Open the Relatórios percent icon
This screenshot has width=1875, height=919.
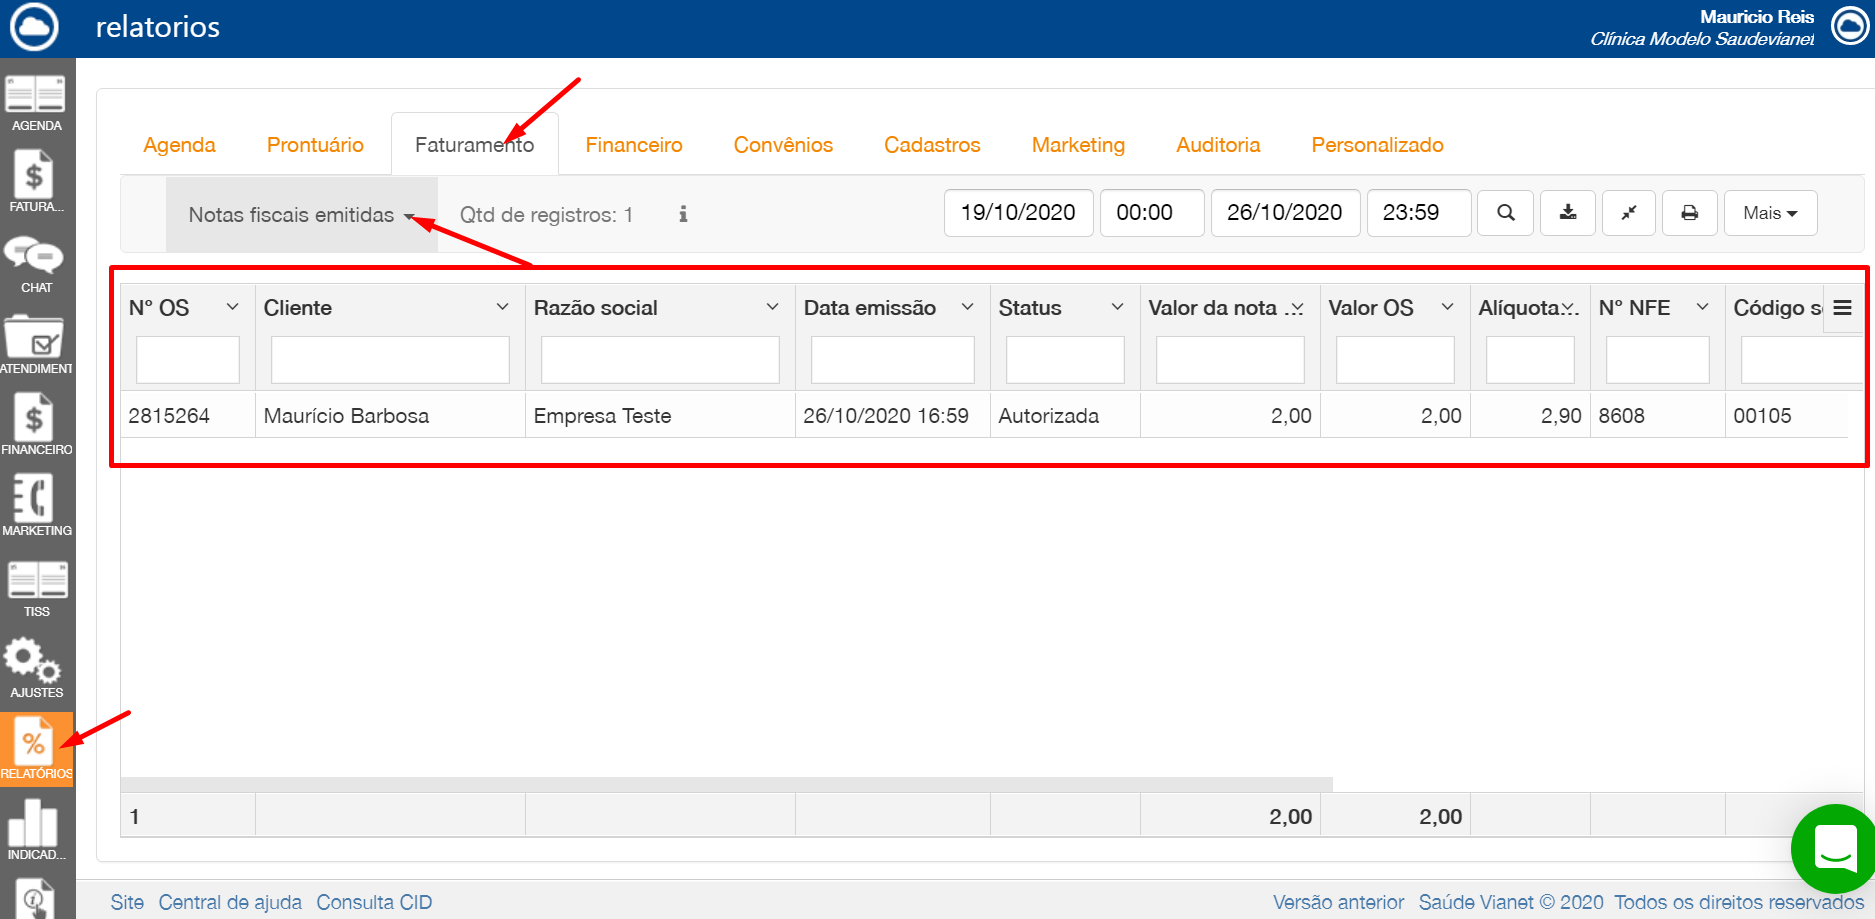[36, 750]
